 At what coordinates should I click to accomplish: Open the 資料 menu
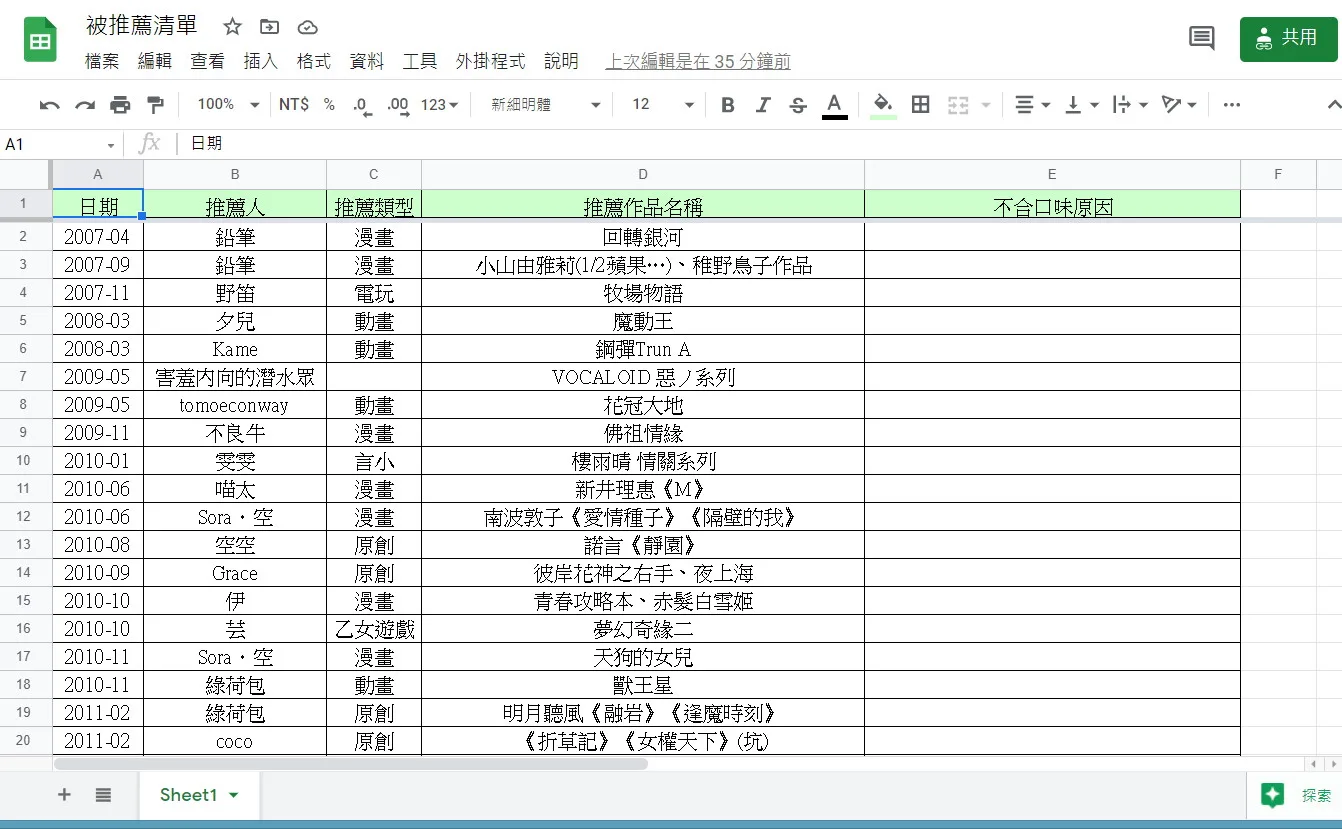point(366,61)
